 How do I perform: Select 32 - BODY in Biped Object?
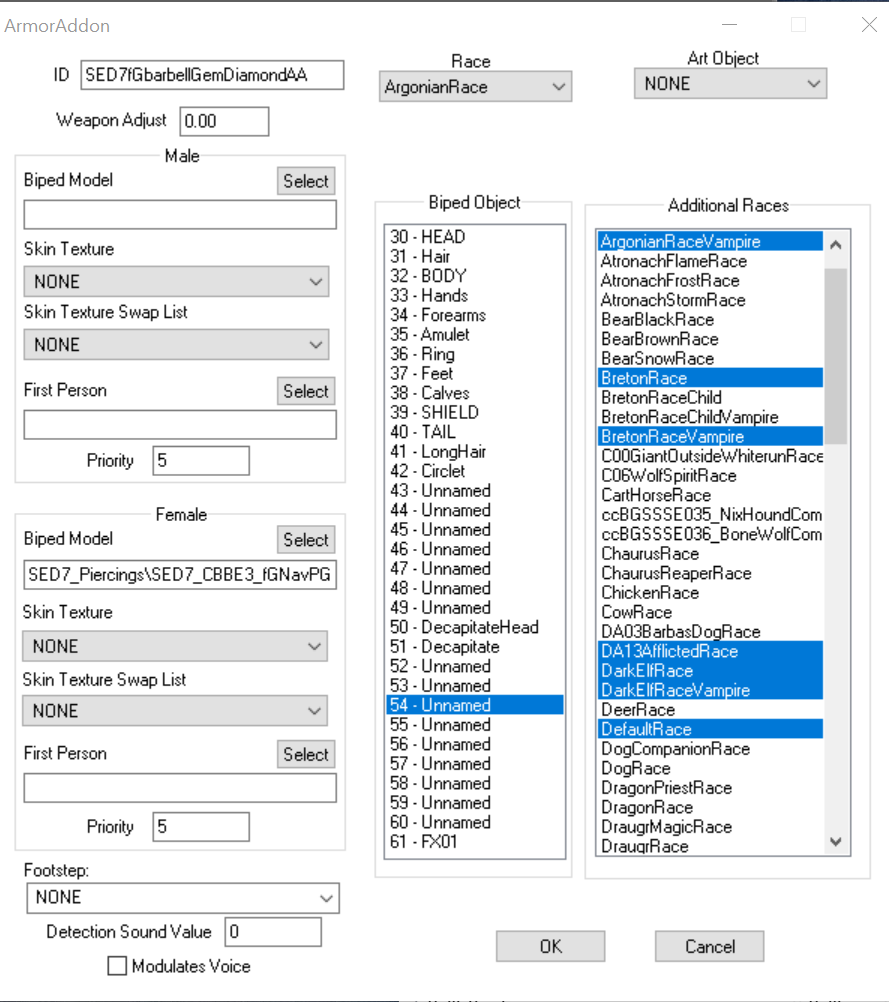pos(475,276)
